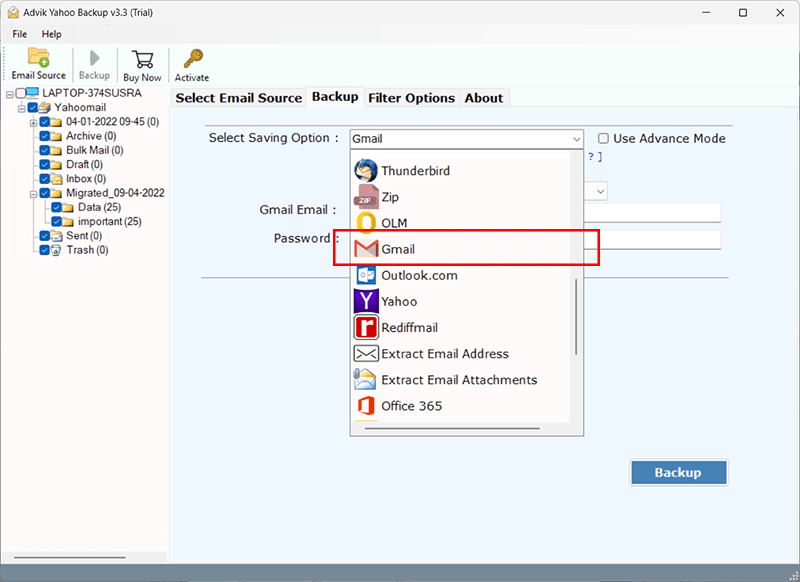This screenshot has width=800, height=582.
Task: Click the blue Backup button
Action: click(x=679, y=472)
